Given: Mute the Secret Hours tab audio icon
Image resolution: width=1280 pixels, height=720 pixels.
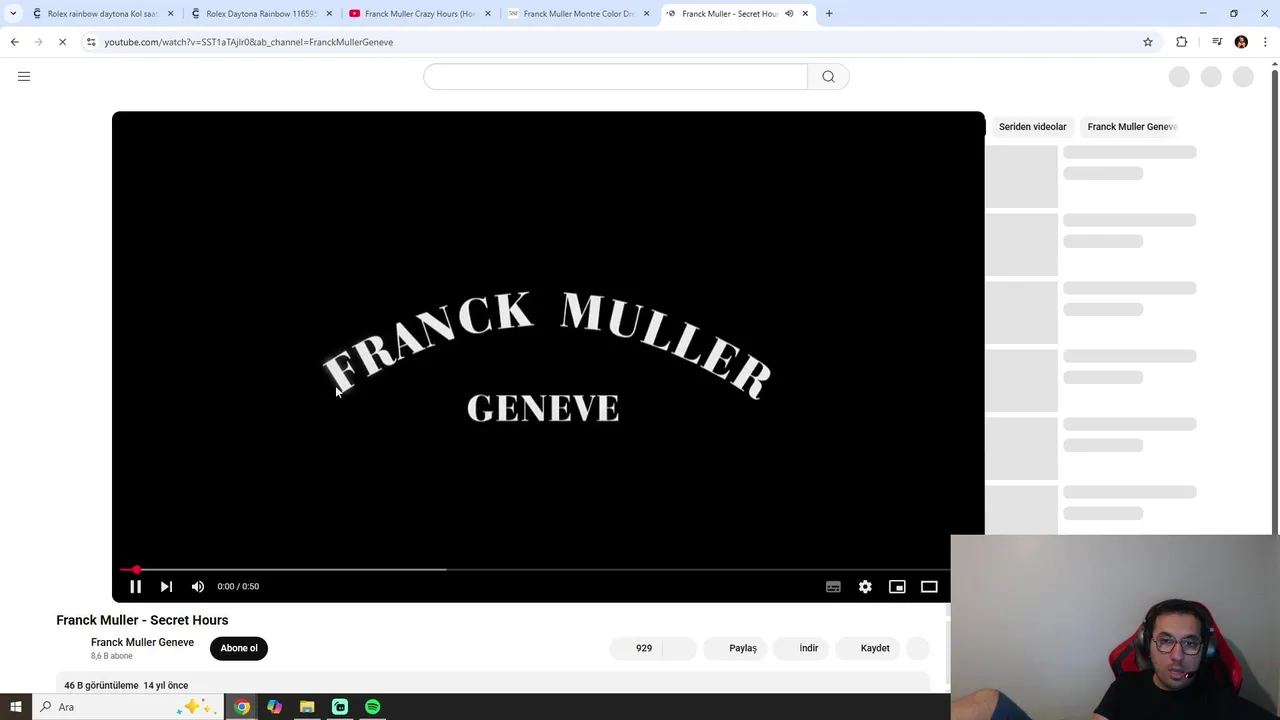Looking at the screenshot, I should point(789,14).
